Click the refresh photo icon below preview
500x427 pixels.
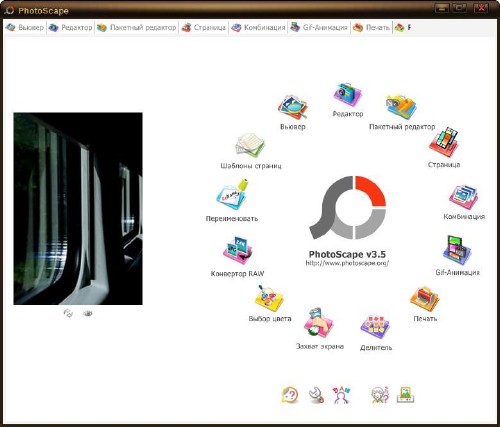(x=68, y=313)
